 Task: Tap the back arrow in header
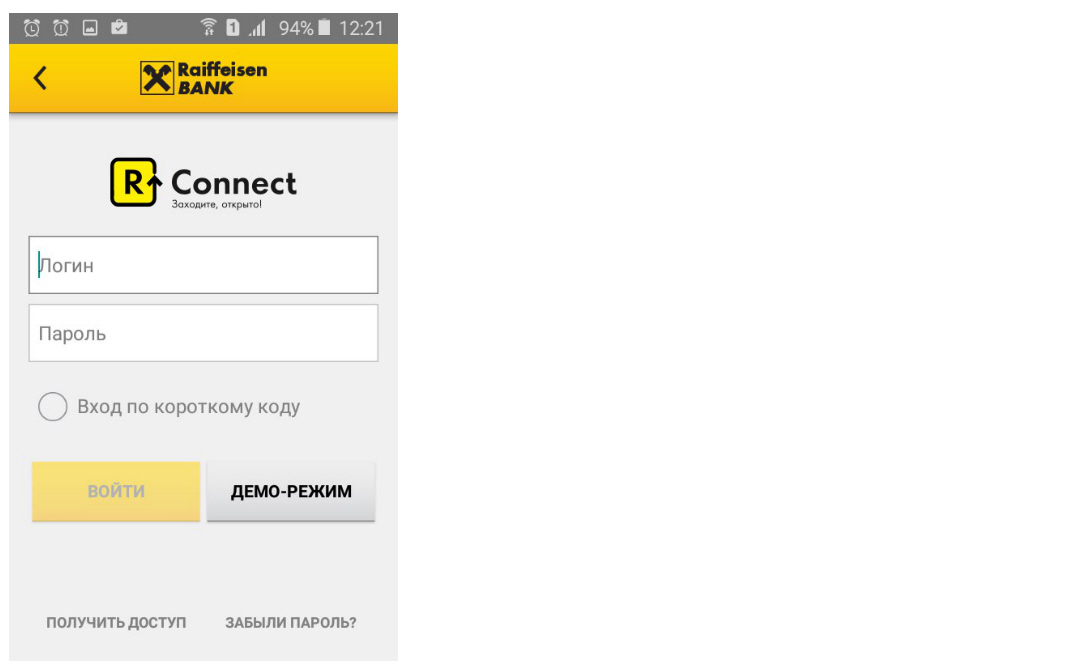click(40, 78)
